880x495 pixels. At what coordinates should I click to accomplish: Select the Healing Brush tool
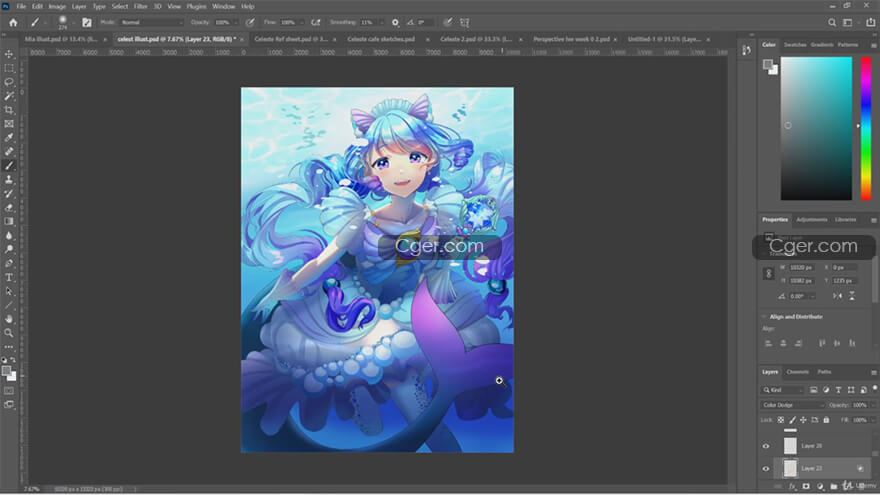[x=9, y=152]
